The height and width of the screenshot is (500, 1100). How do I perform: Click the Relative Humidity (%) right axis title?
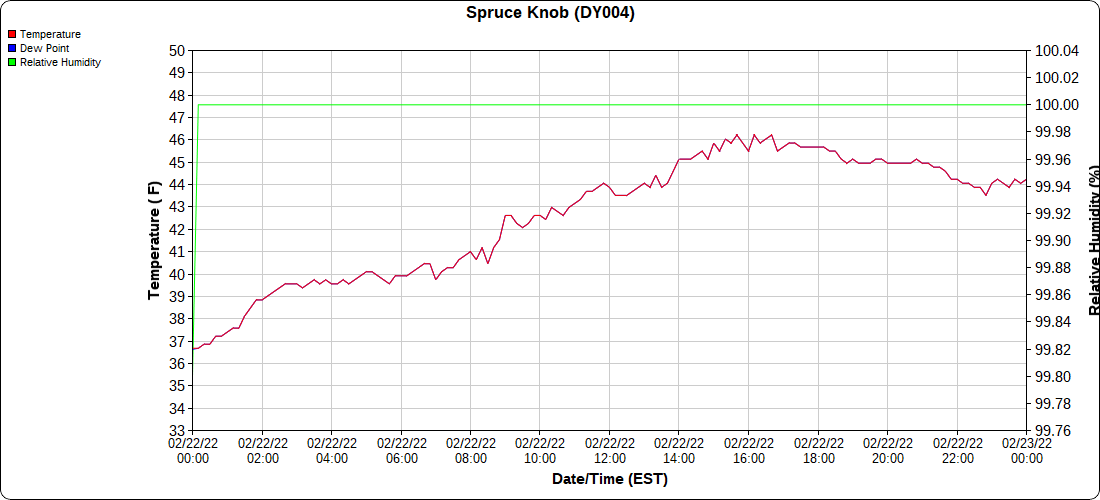(1093, 240)
